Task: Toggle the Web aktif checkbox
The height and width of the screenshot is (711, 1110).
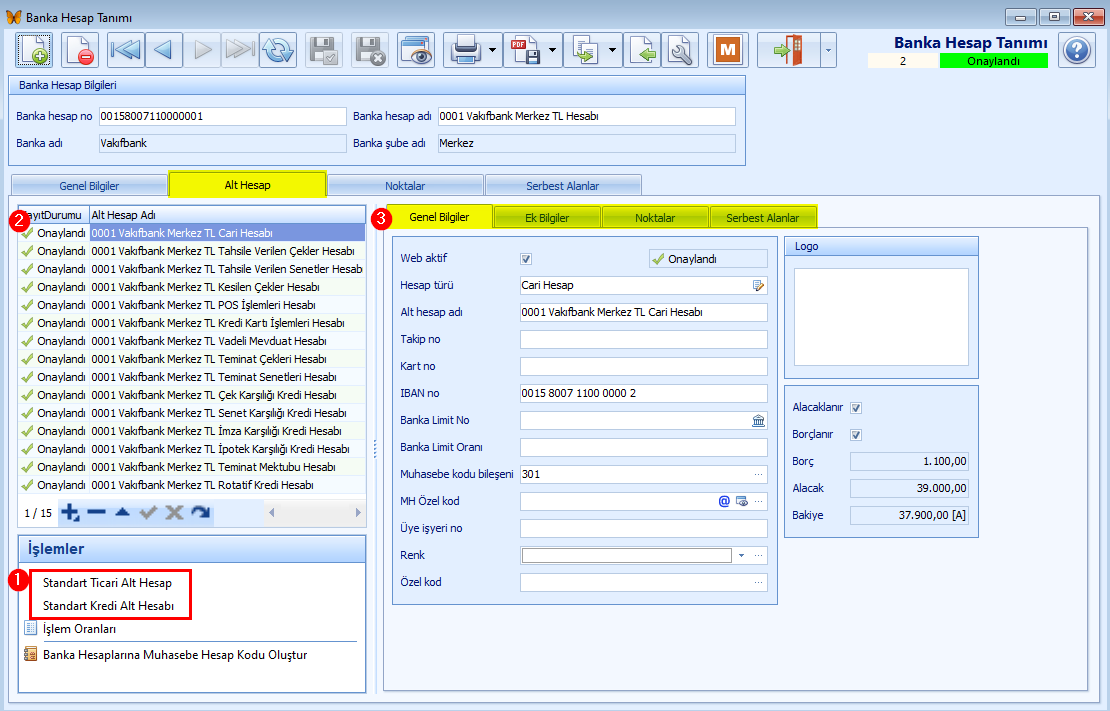Action: click(x=526, y=258)
